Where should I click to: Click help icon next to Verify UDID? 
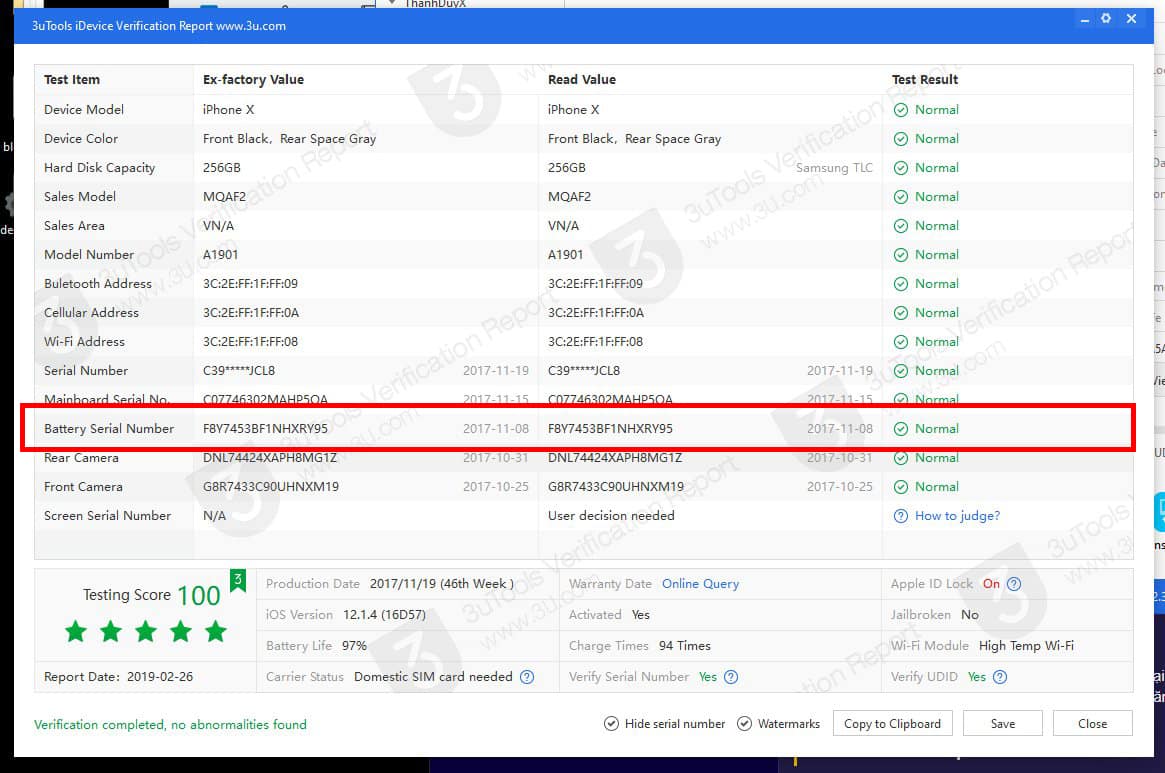click(x=1000, y=677)
